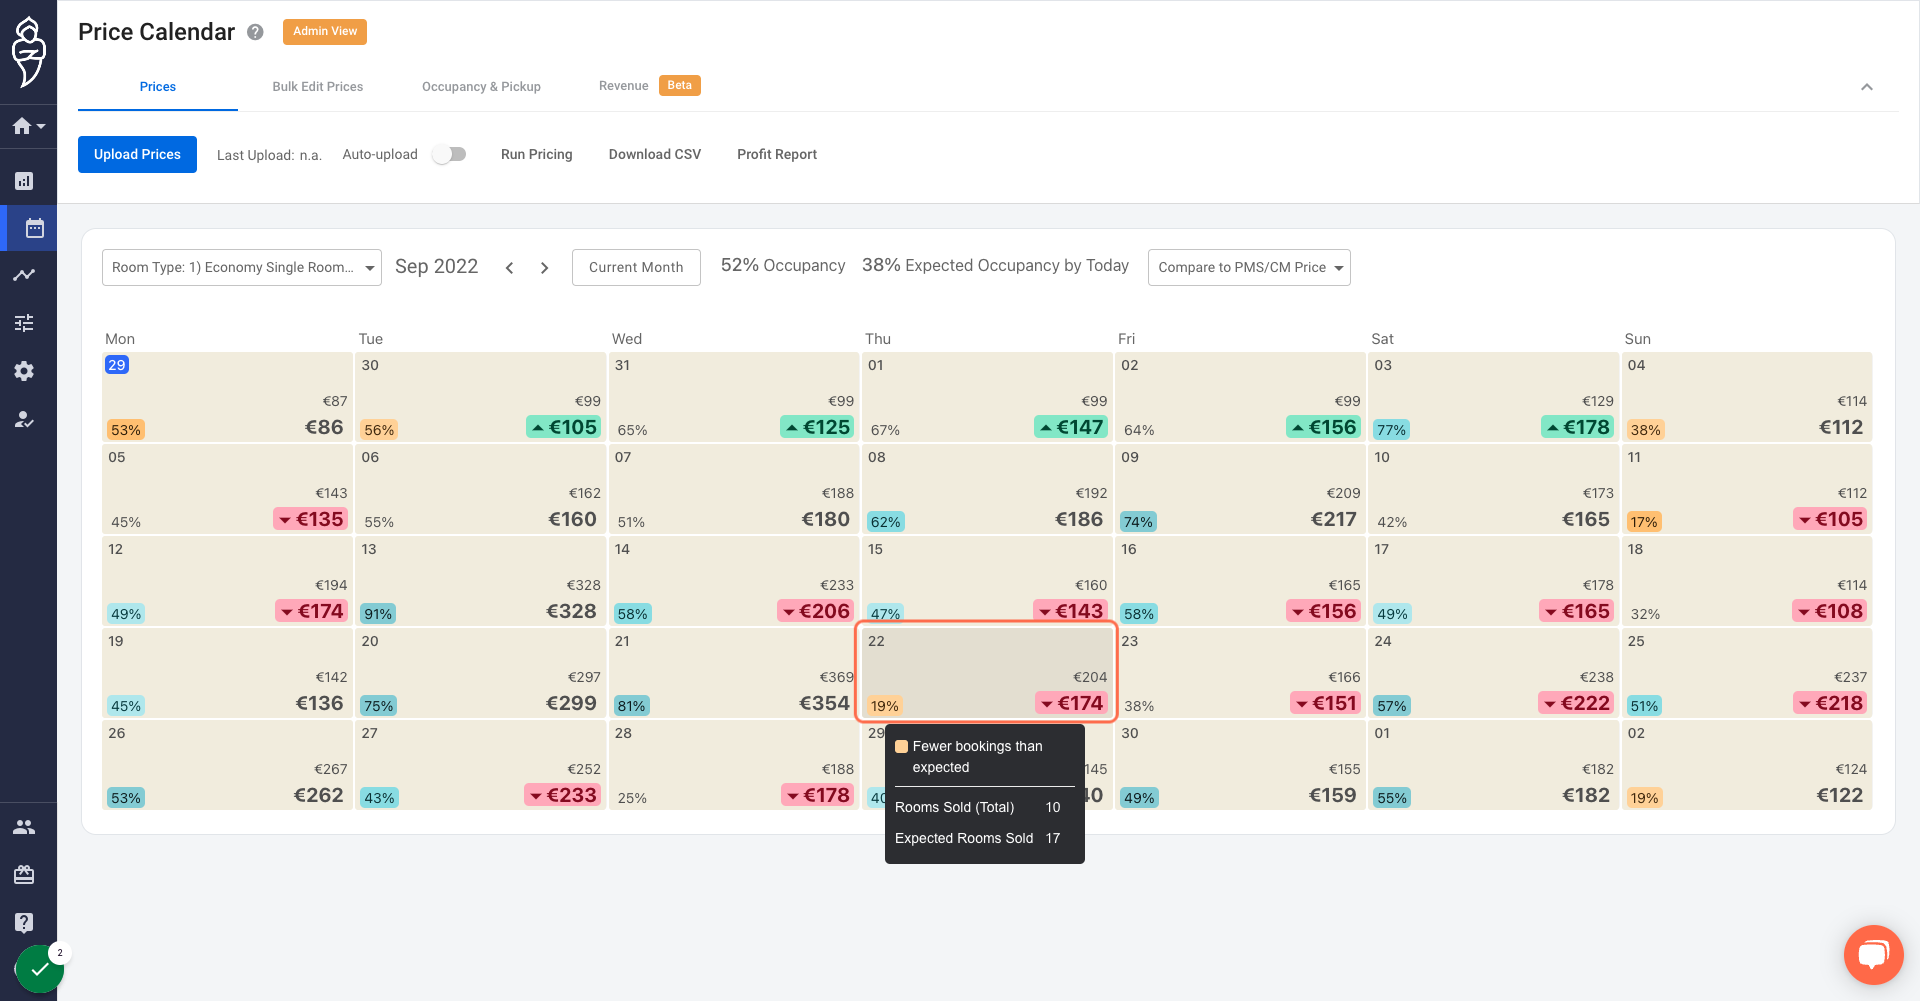Open the Room Type dropdown
Screen dimensions: 1920x1001
tap(242, 267)
